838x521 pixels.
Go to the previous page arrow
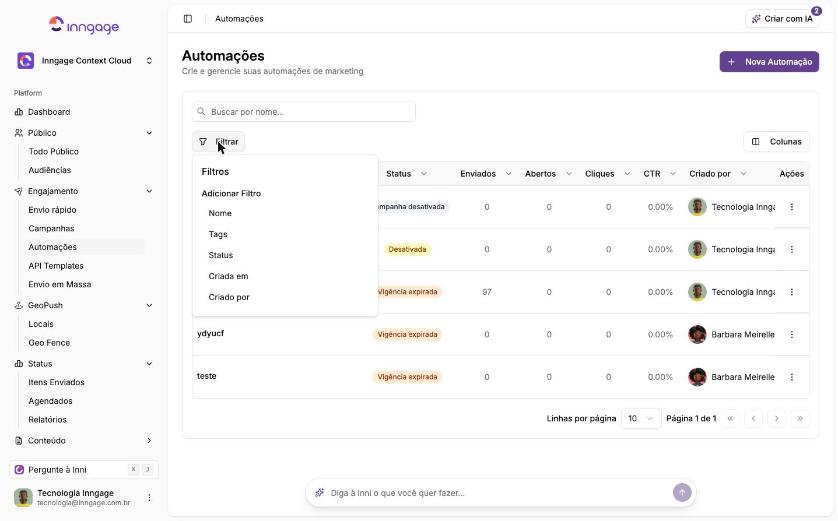pos(754,418)
